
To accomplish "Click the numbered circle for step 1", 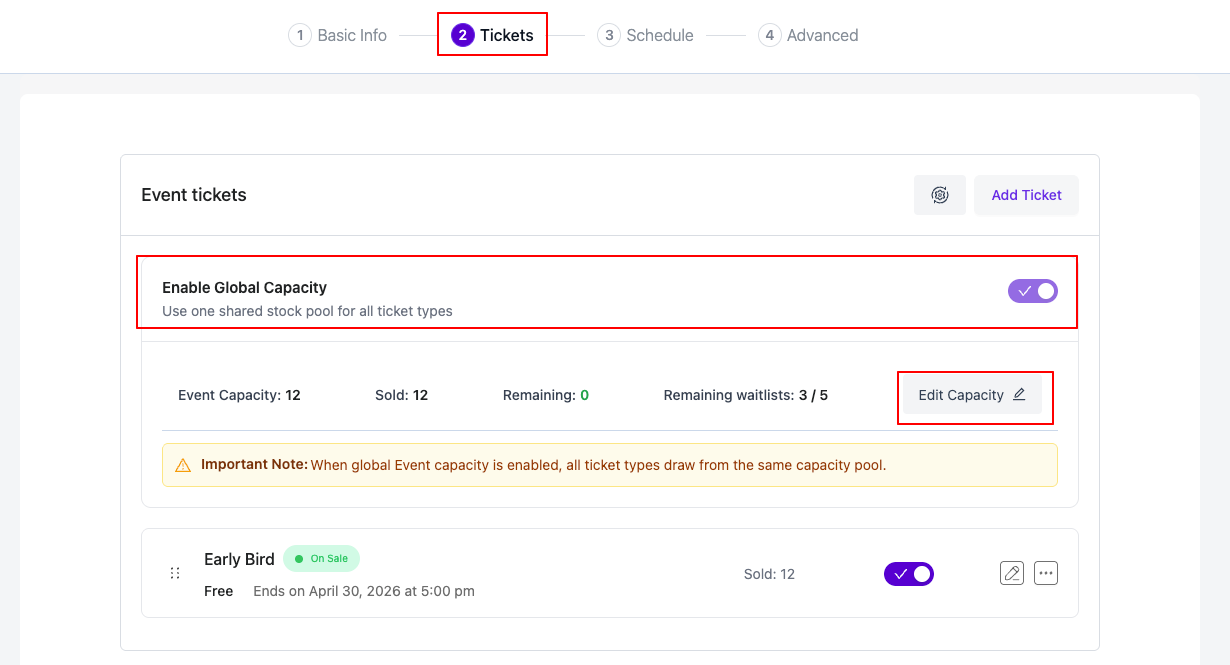I will (300, 34).
